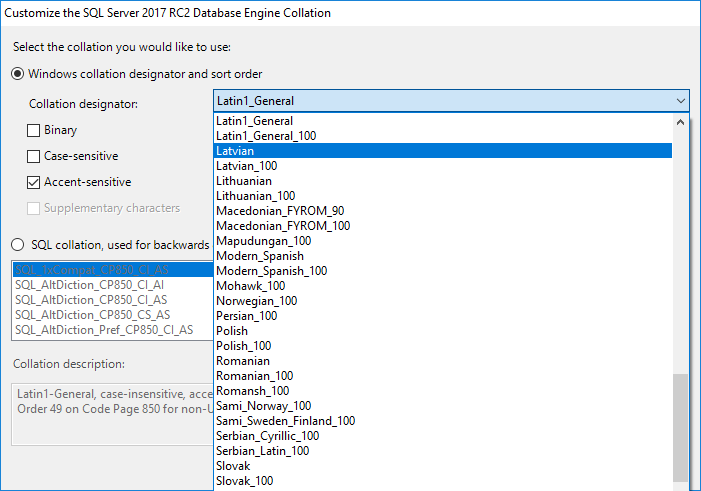Screen dimensions: 701x491
Task: Choose Latin1_General from the dropdown list
Action: click(x=443, y=121)
